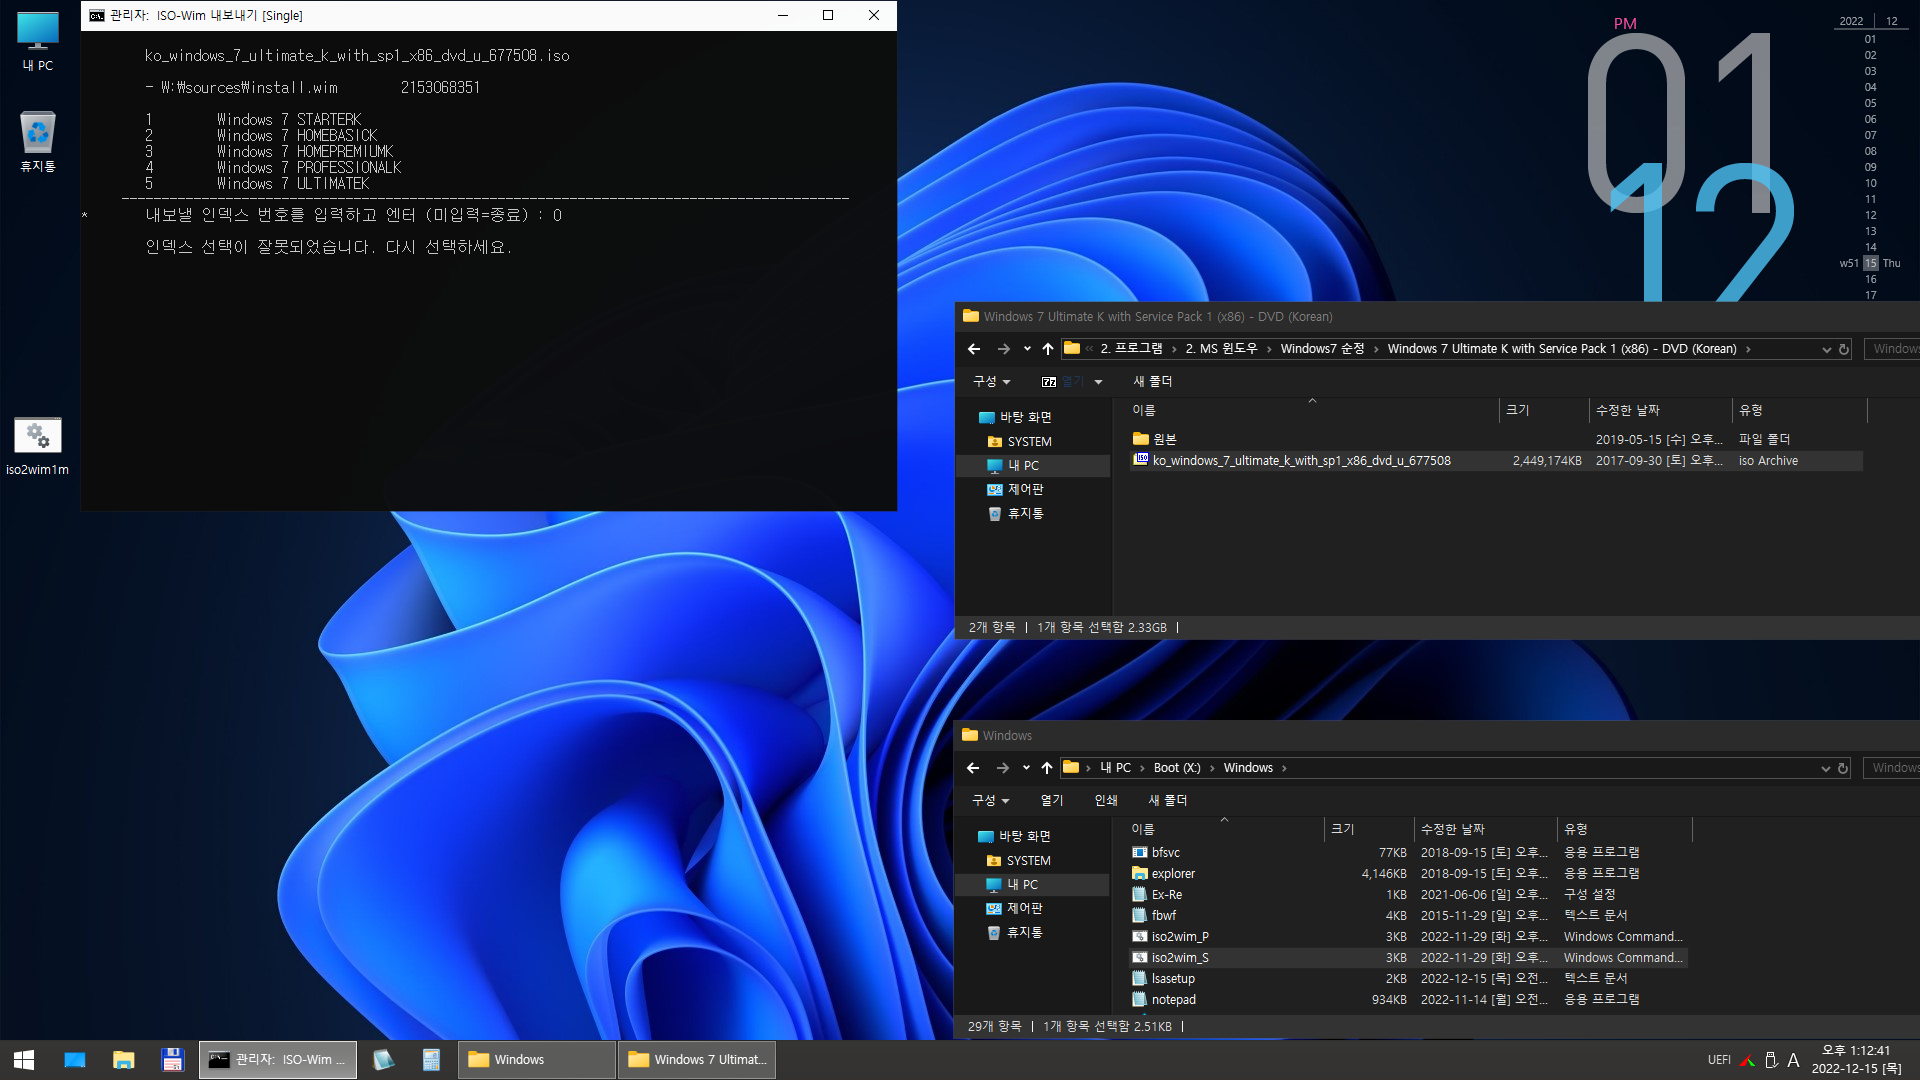This screenshot has height=1080, width=1920.
Task: Click search box in lower Windows explorer
Action: coord(1891,768)
